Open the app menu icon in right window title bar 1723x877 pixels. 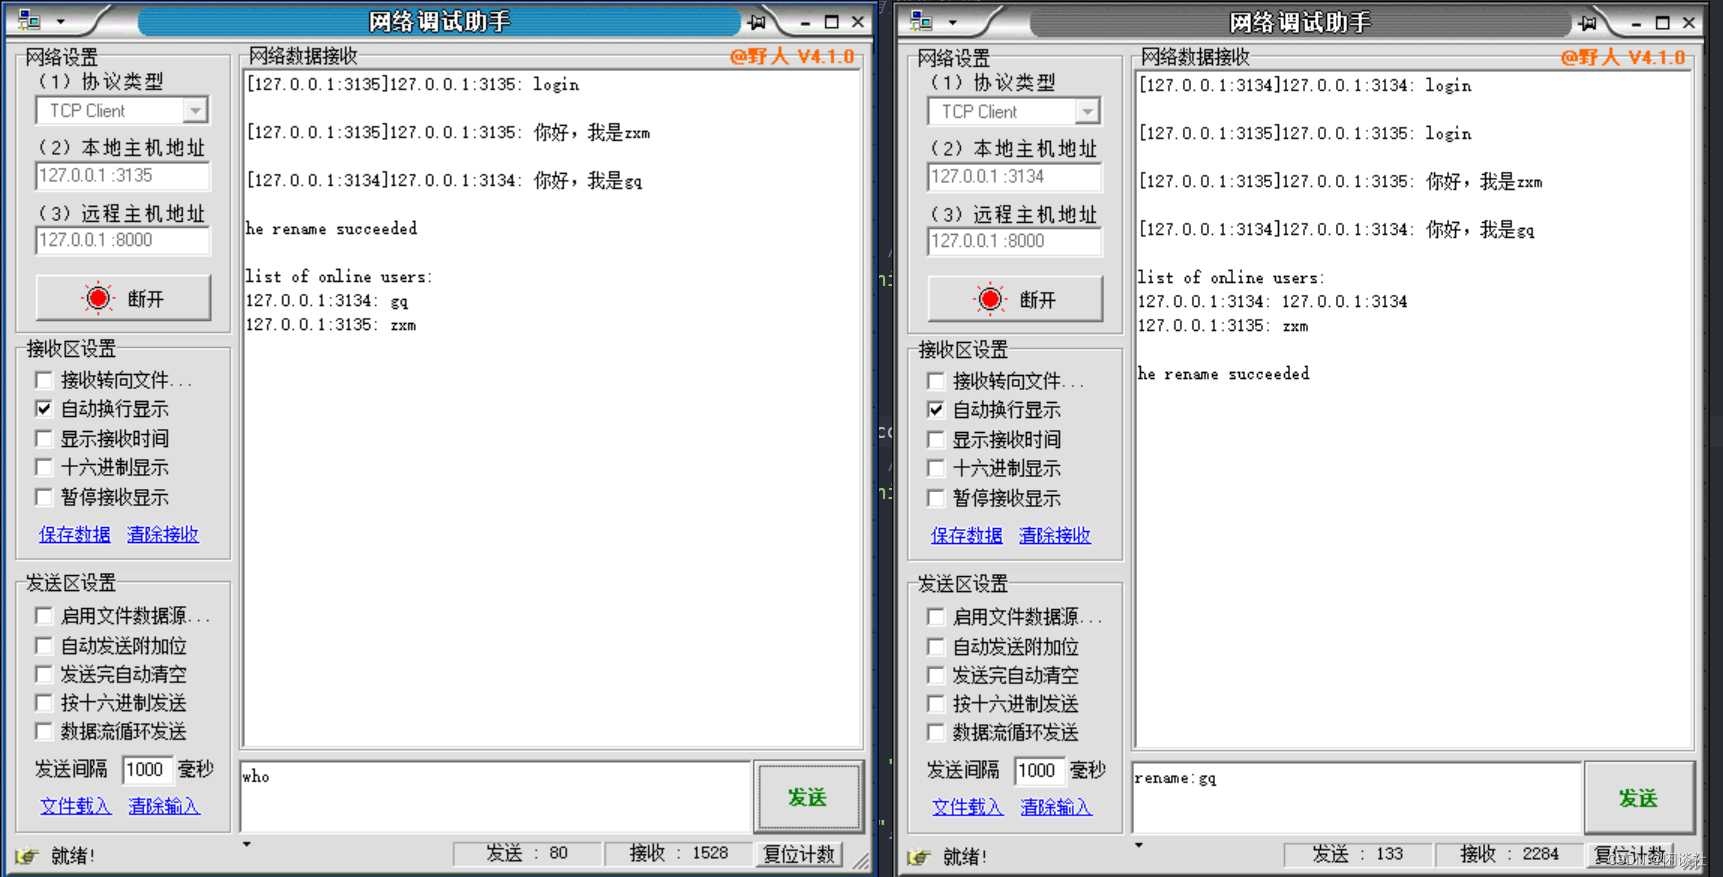[x=921, y=21]
